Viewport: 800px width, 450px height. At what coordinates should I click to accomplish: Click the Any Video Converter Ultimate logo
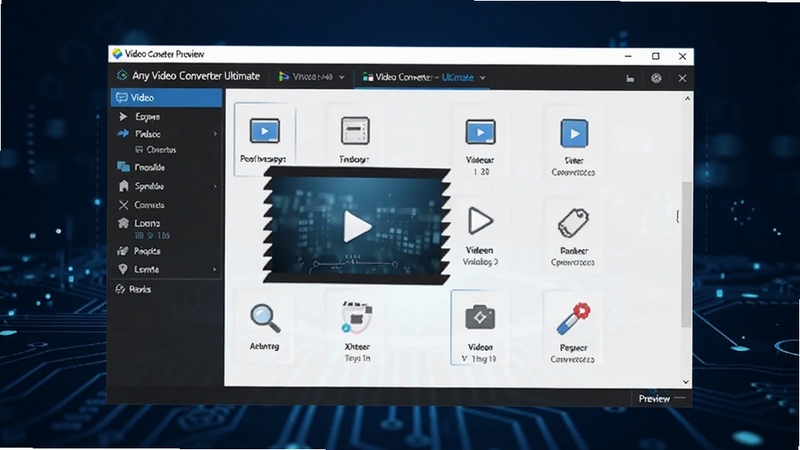122,76
